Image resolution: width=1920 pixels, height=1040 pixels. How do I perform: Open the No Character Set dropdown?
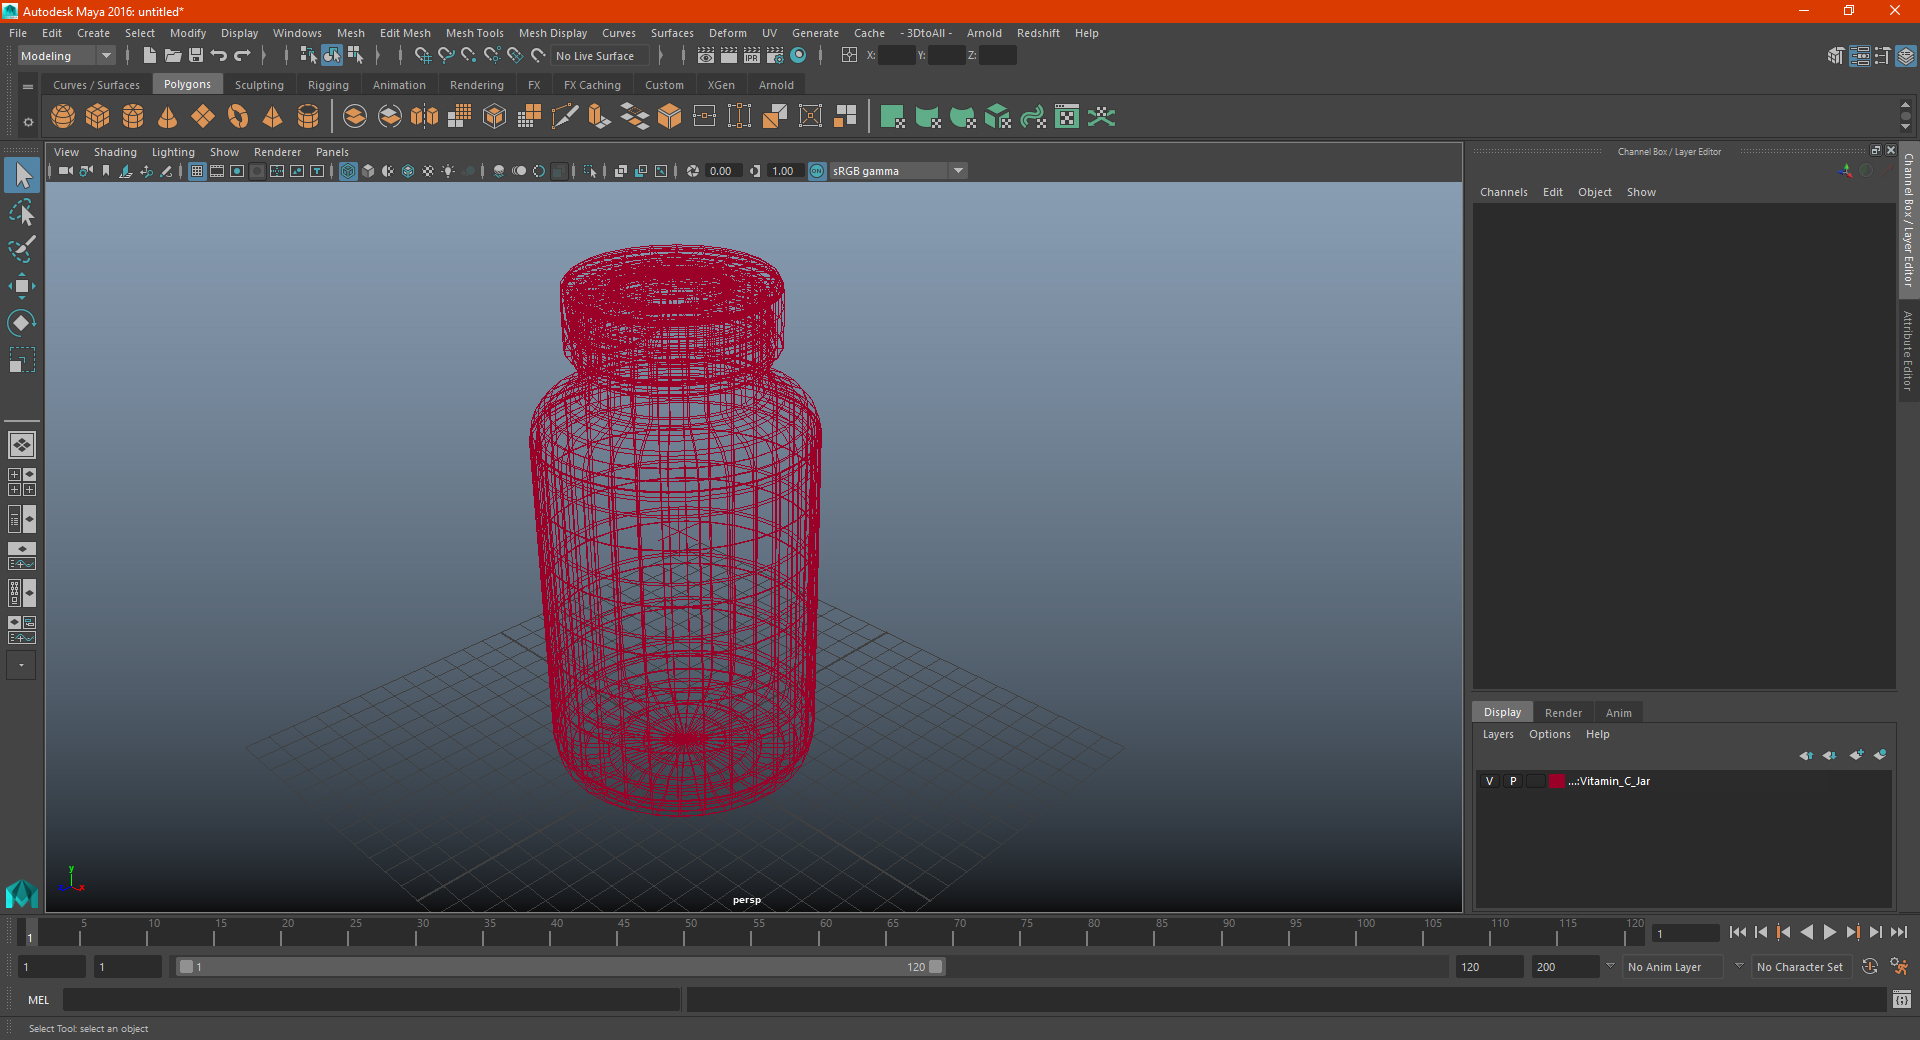pyautogui.click(x=1801, y=967)
